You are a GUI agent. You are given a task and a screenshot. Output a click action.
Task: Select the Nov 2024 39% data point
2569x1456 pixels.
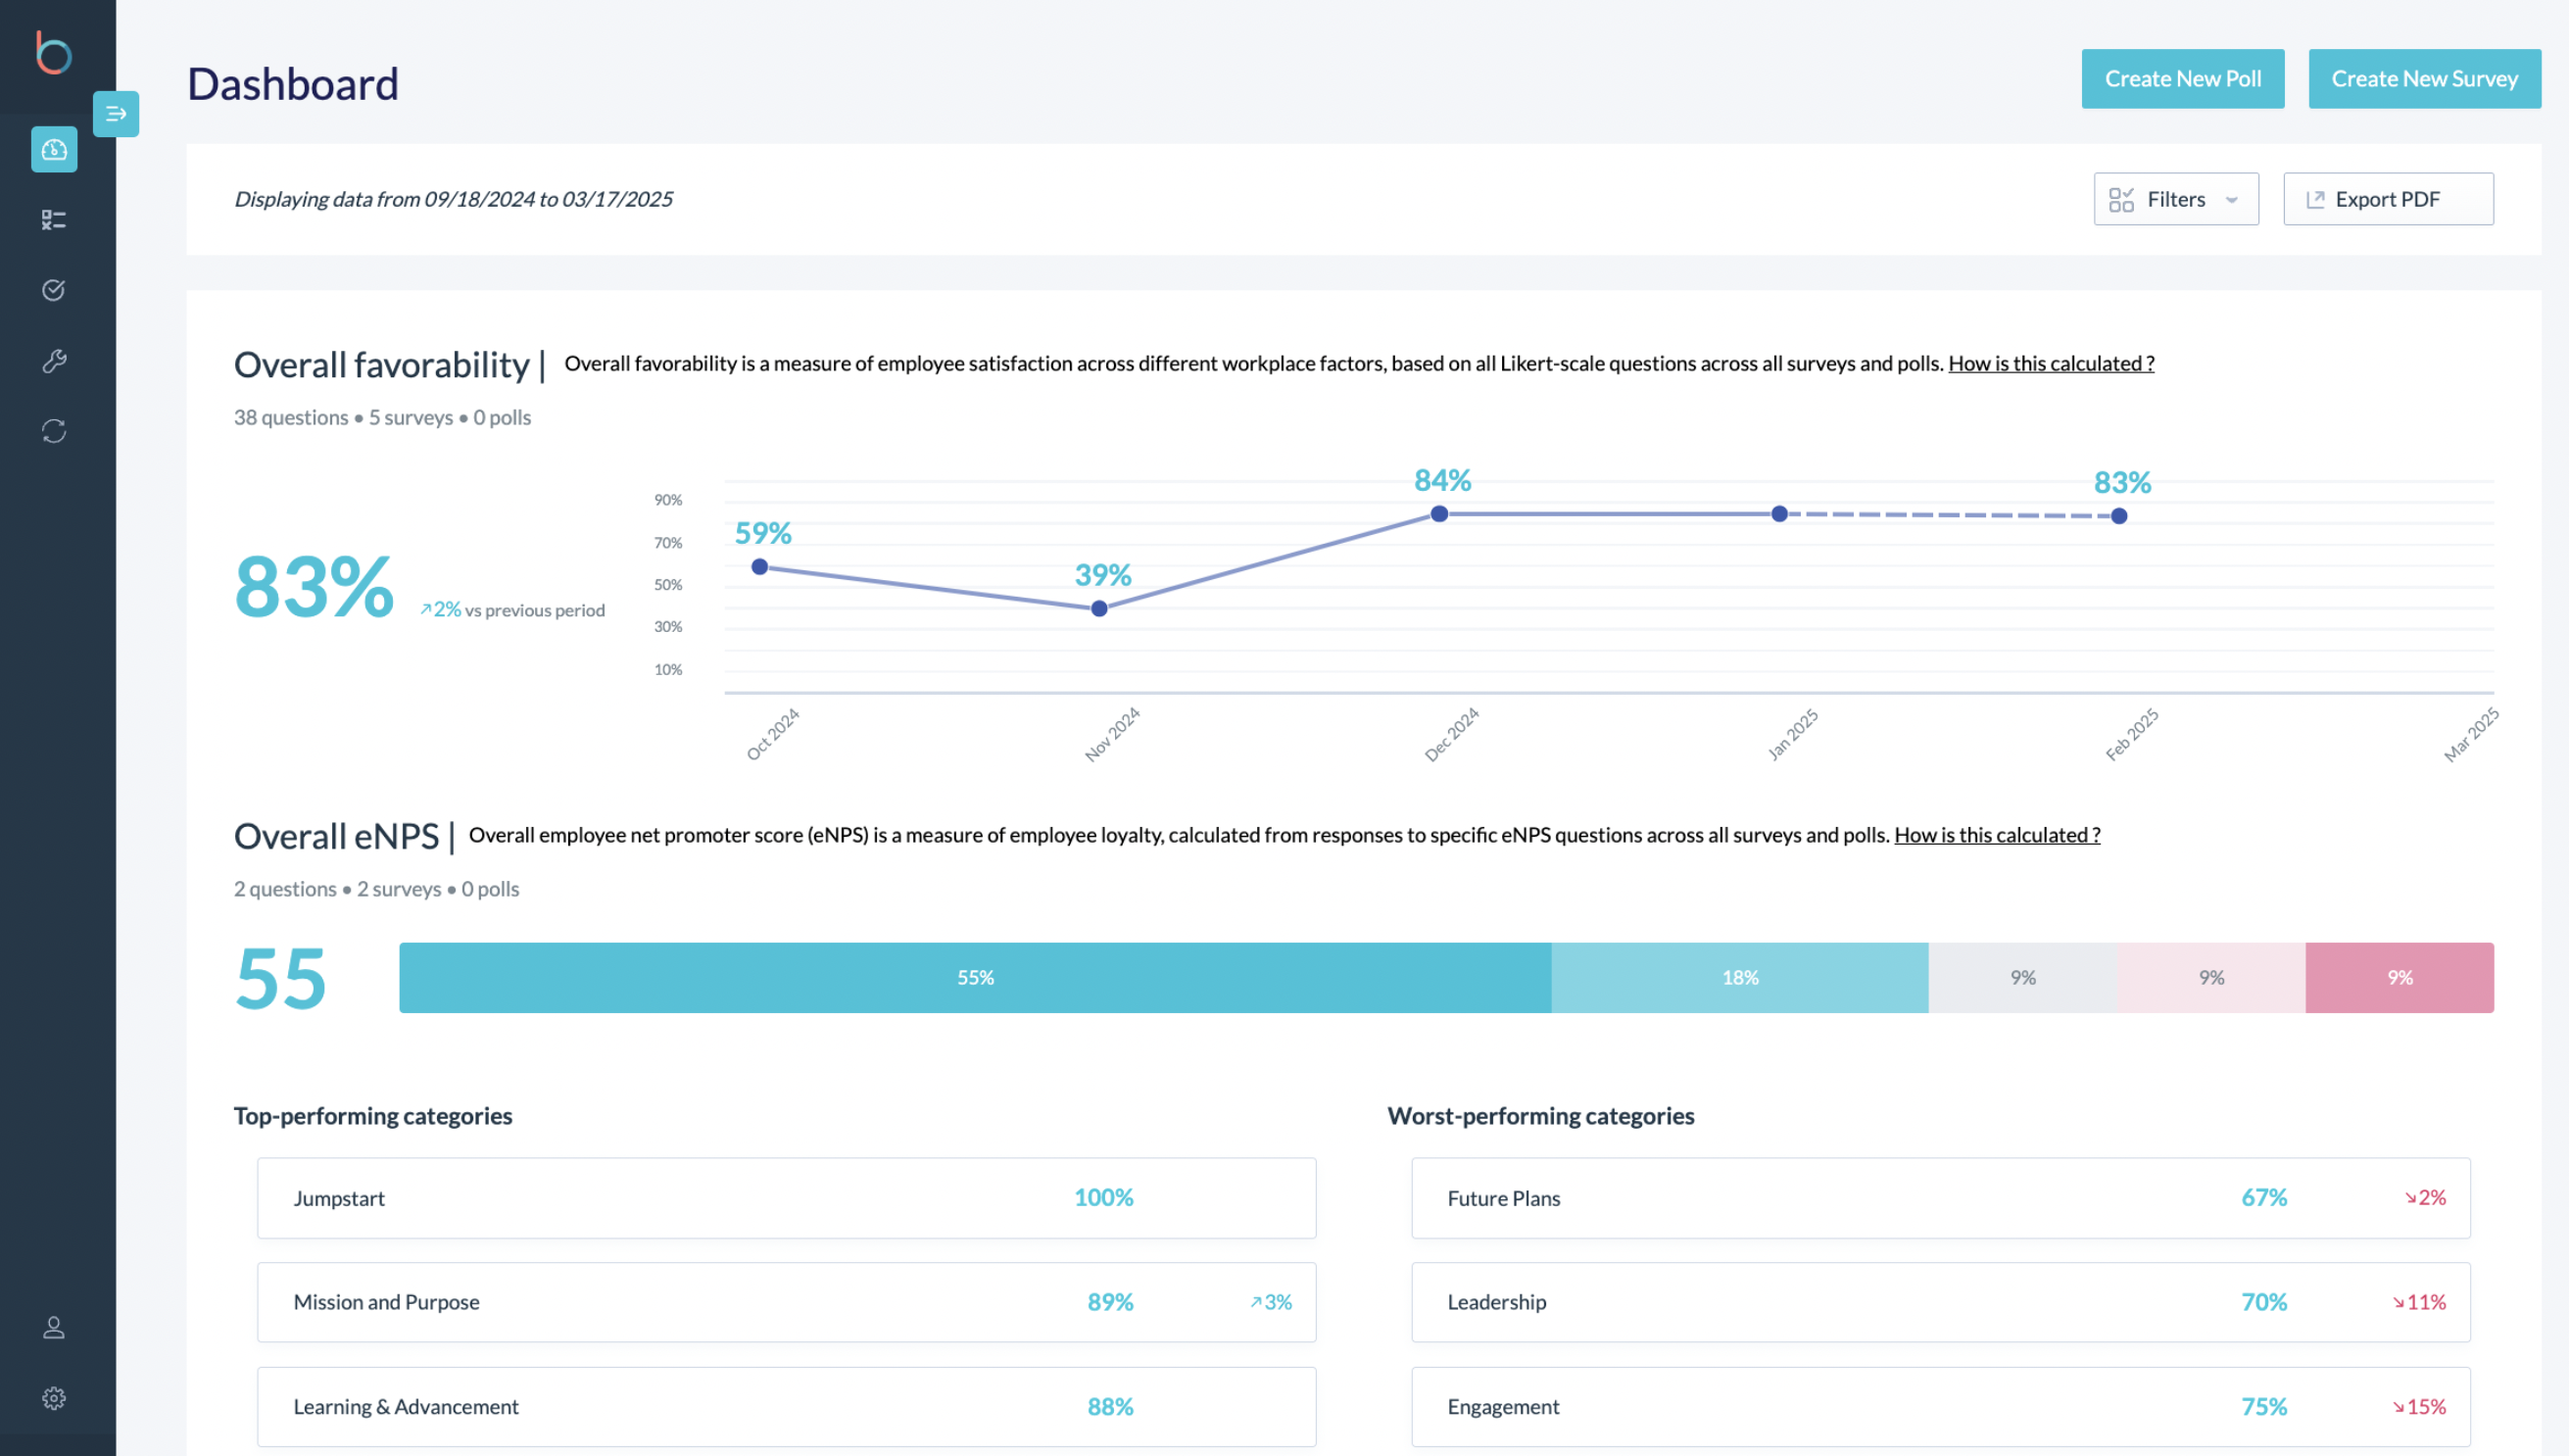(x=1099, y=609)
